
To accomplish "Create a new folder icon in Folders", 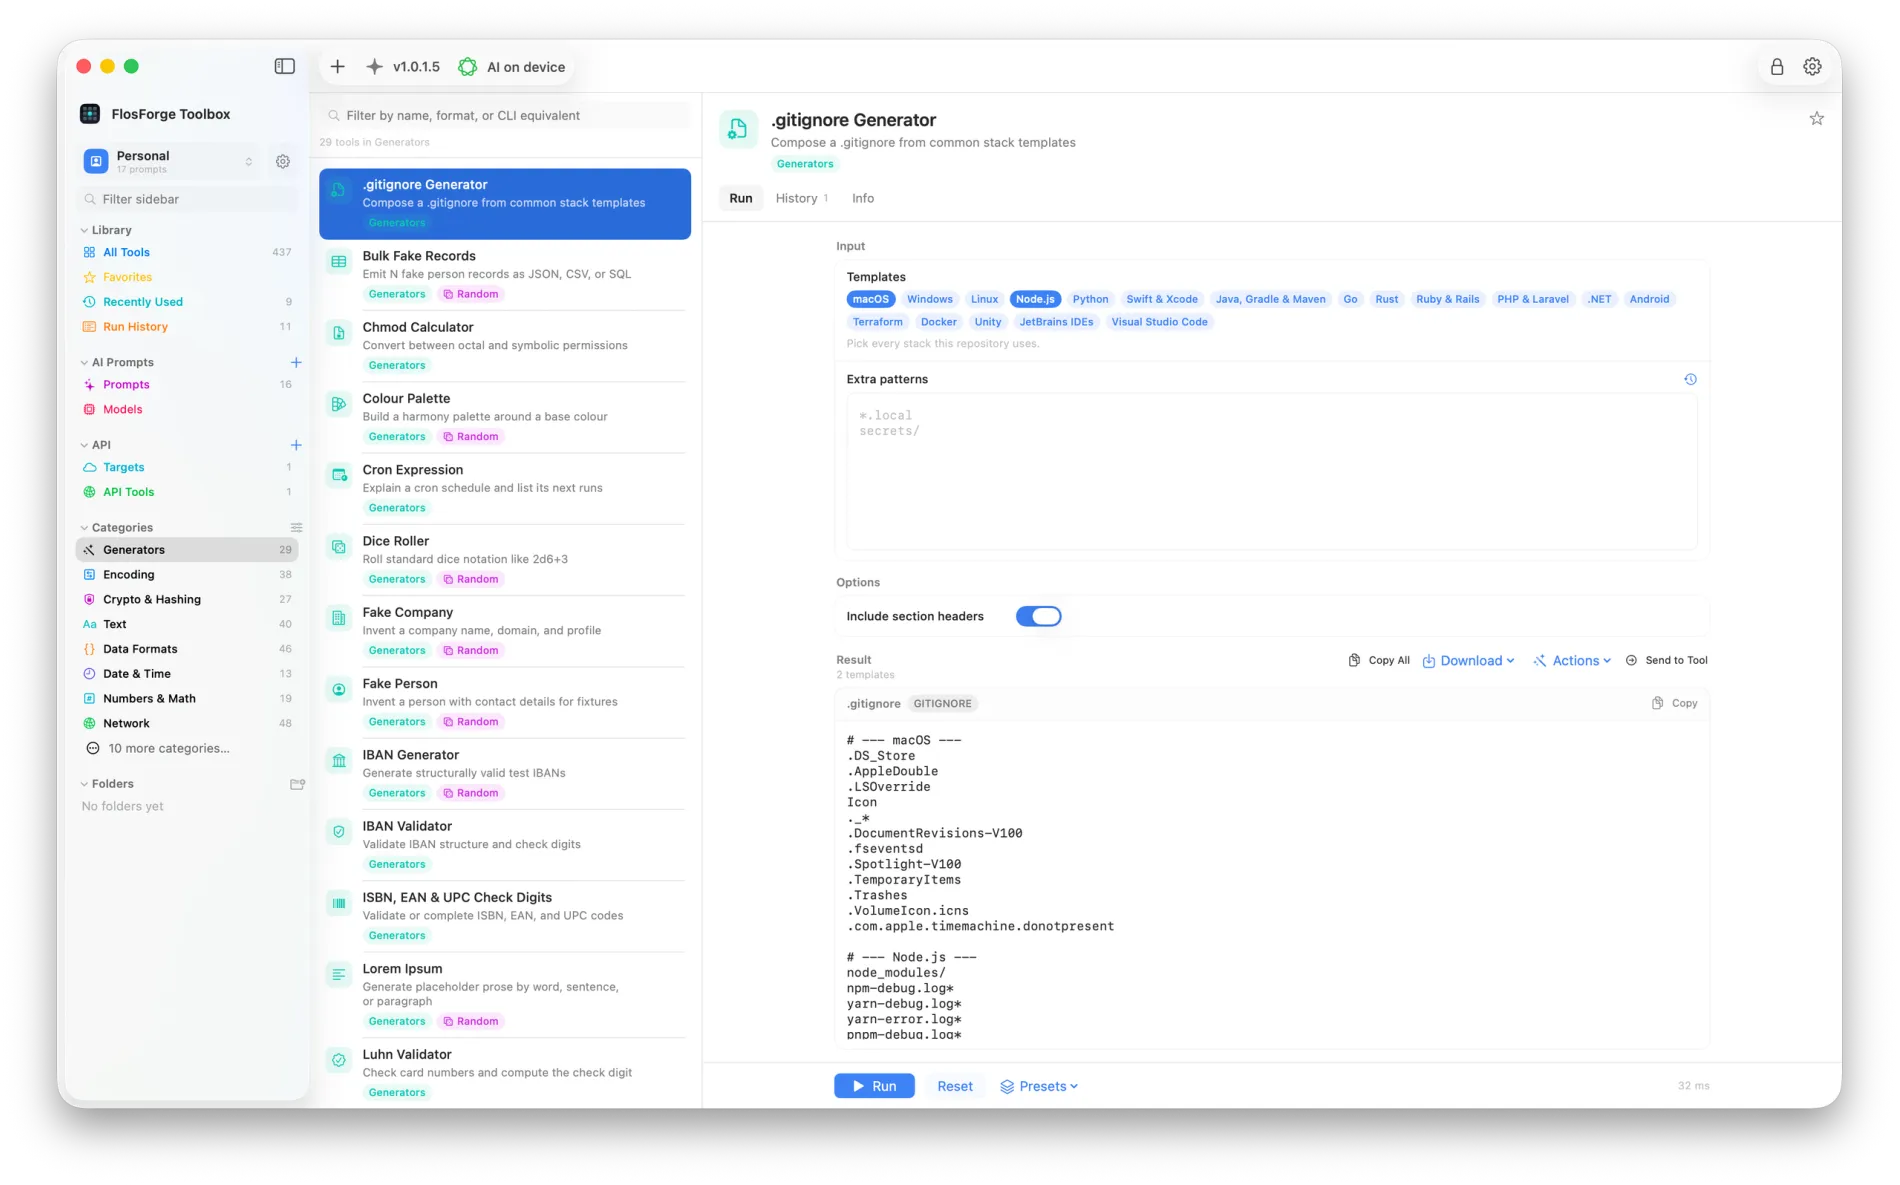I will point(297,784).
